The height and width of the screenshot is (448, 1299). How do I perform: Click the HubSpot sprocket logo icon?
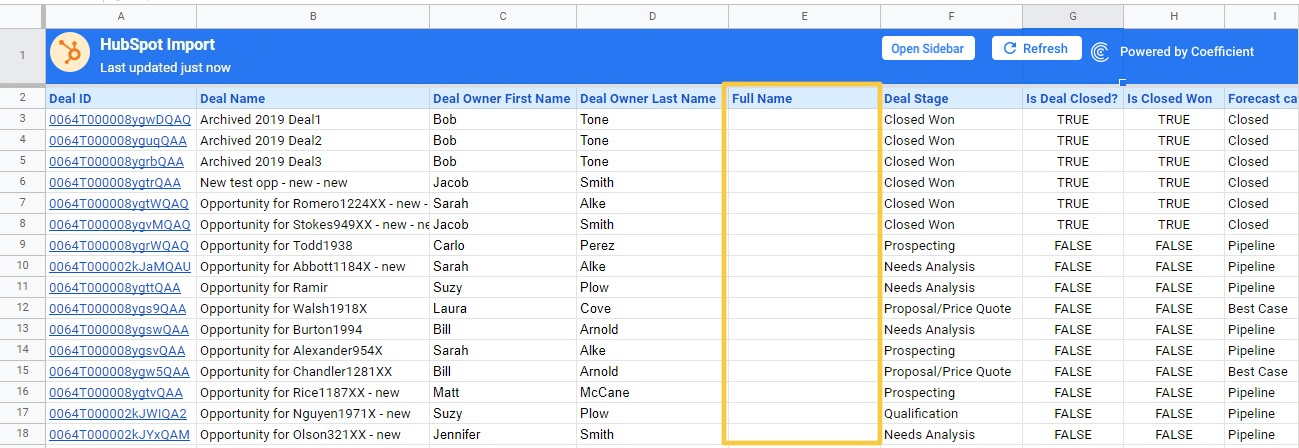(x=70, y=52)
